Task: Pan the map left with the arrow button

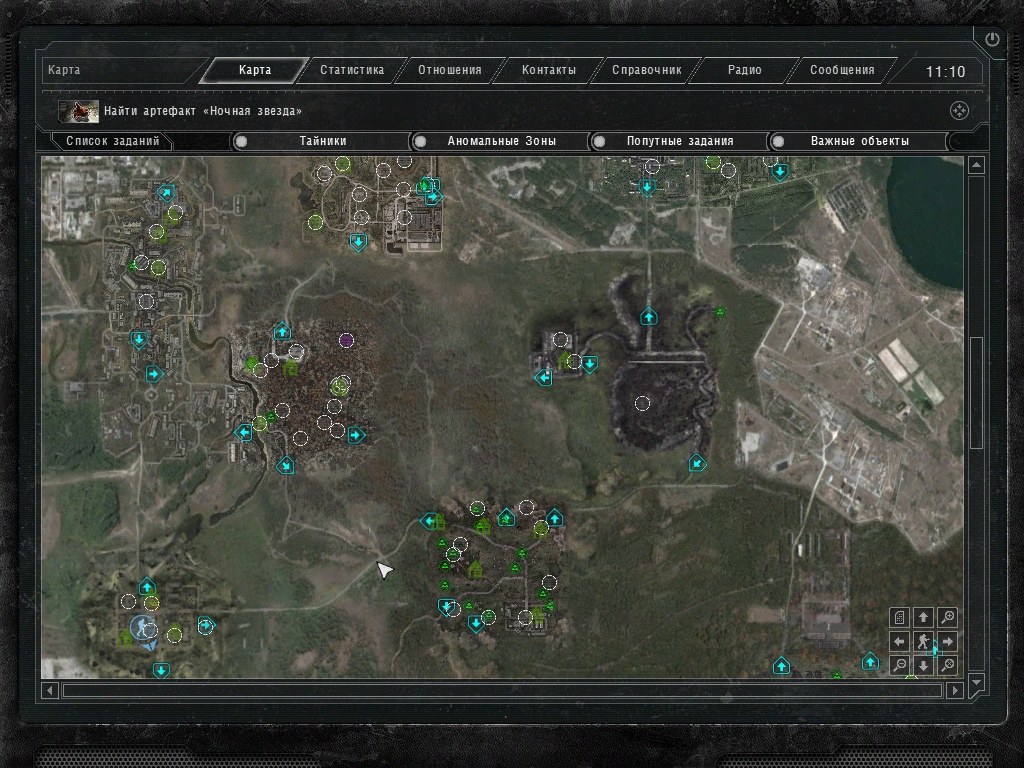Action: [899, 641]
